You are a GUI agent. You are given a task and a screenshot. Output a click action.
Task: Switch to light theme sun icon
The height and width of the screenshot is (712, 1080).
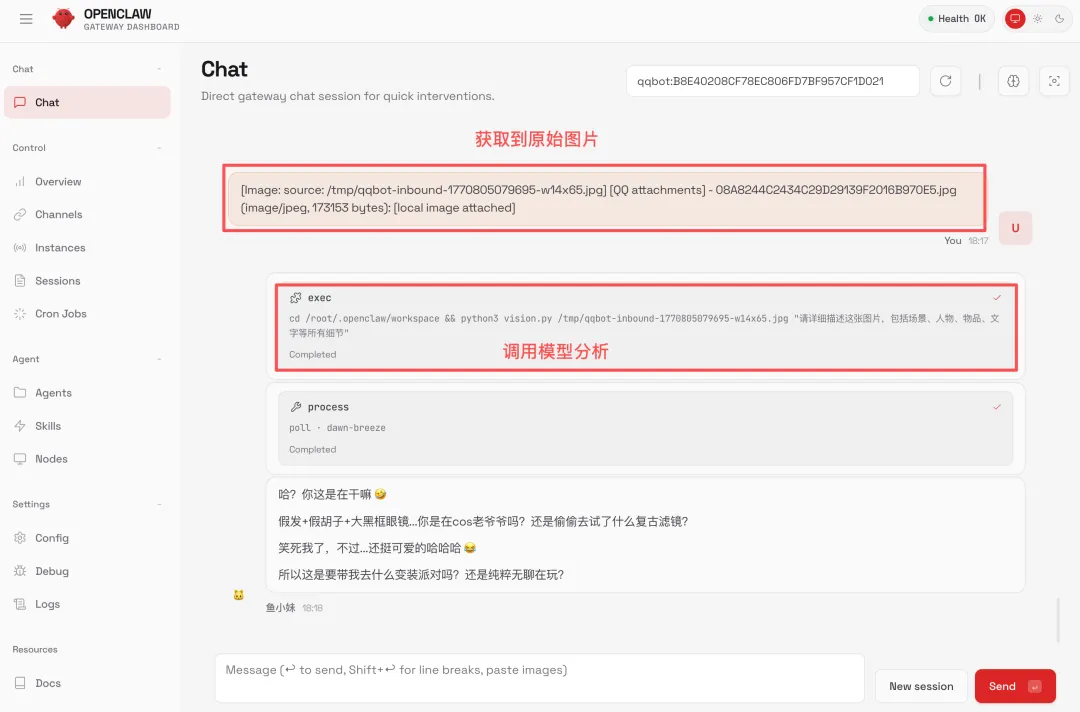tap(1037, 19)
